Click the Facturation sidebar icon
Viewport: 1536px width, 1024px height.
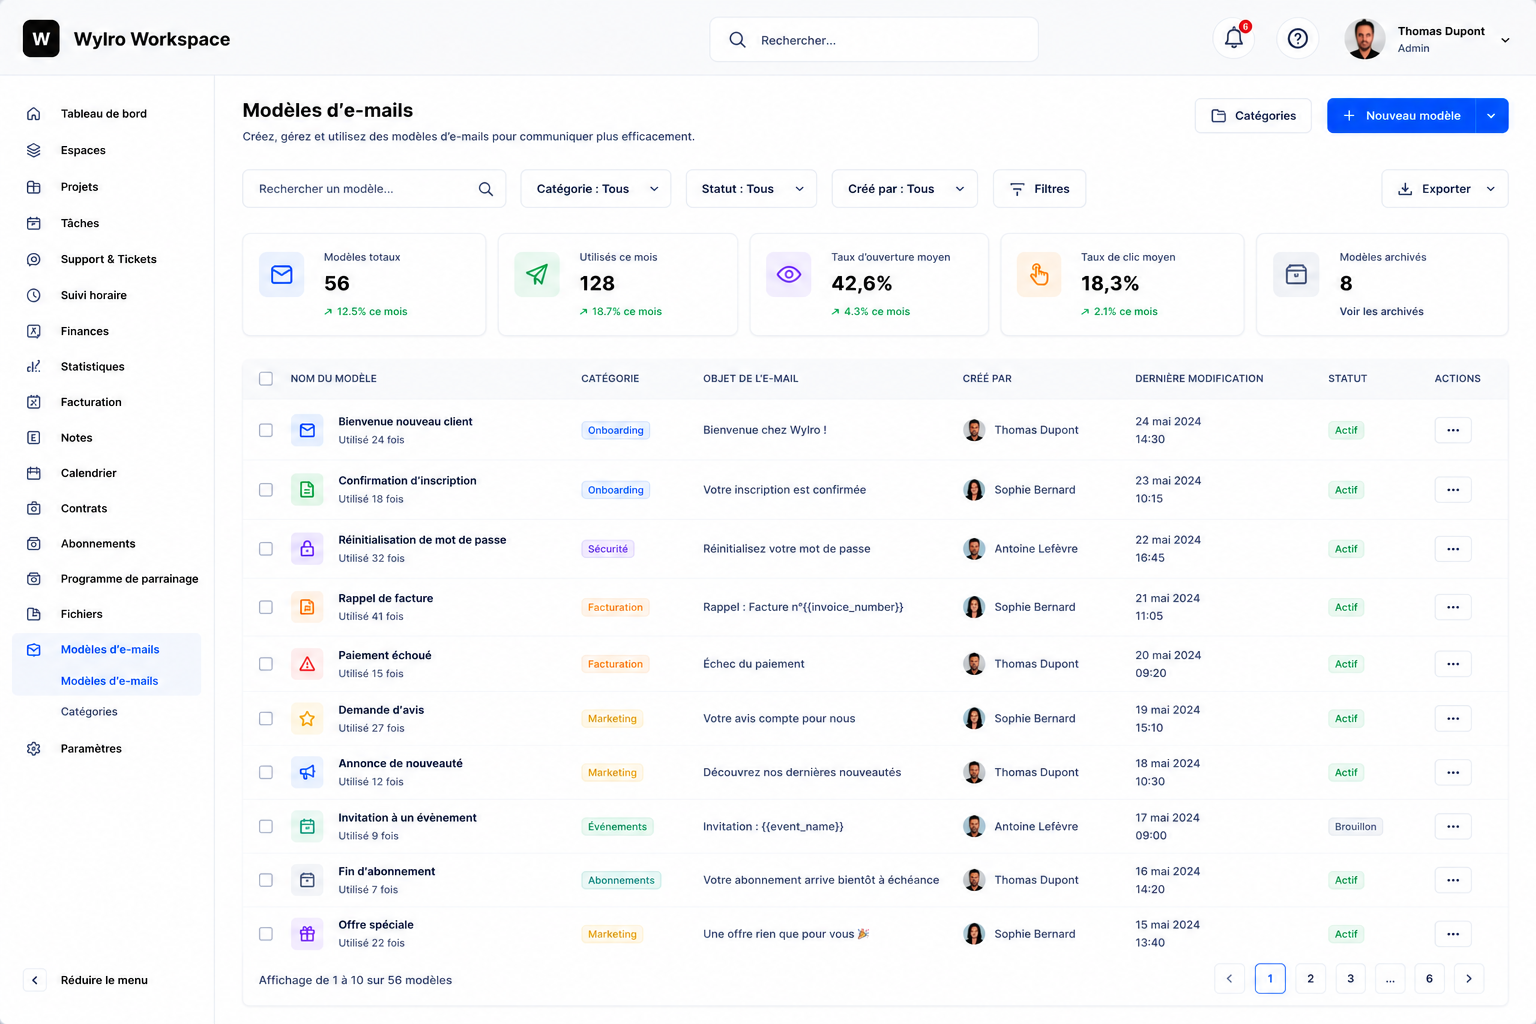(x=34, y=402)
